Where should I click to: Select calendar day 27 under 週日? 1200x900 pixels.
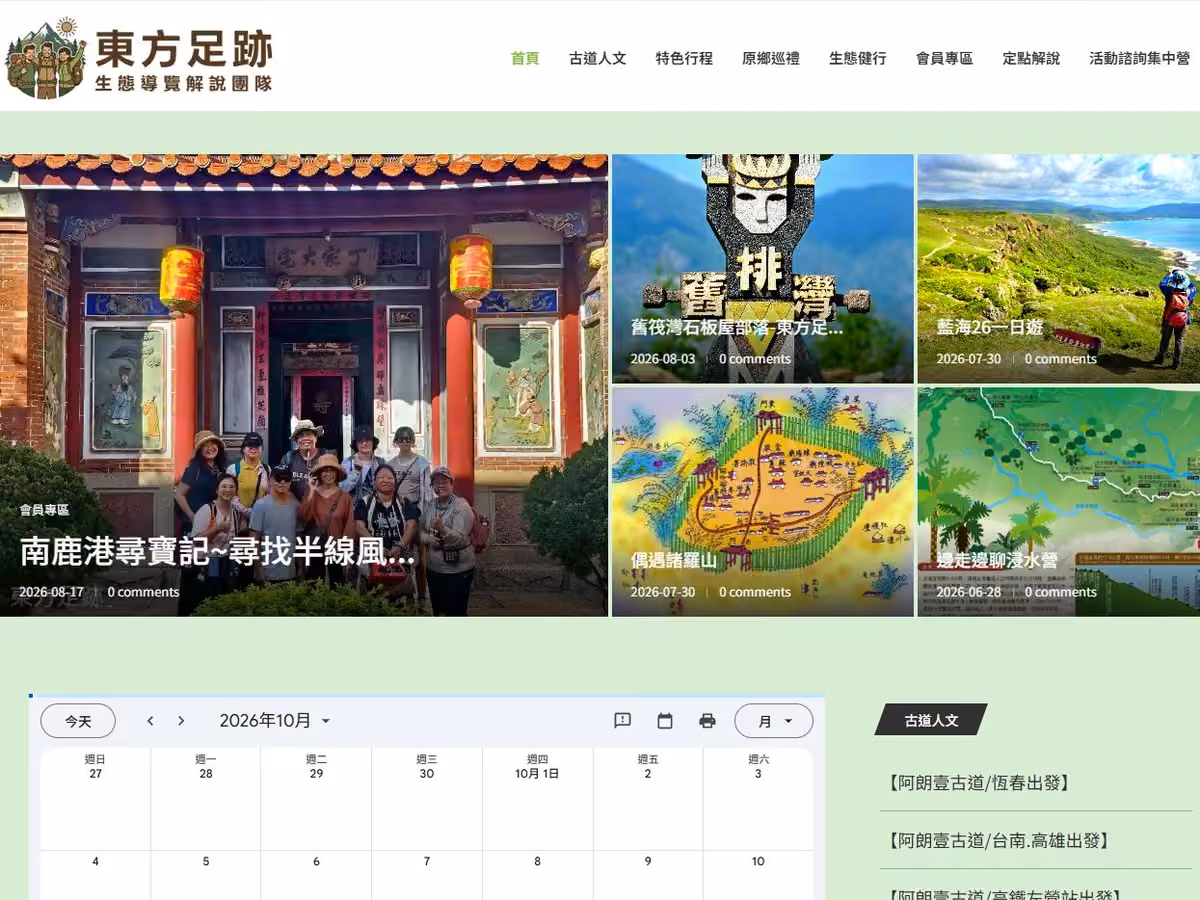click(95, 774)
